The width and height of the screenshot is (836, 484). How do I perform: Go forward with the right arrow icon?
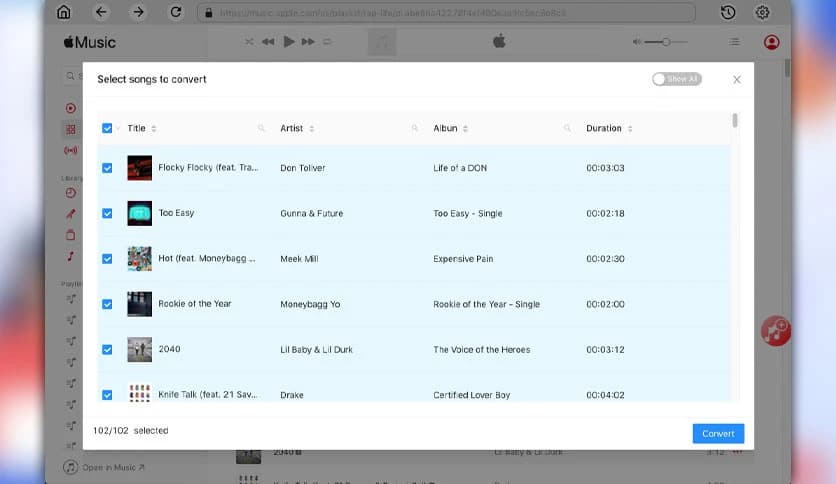pos(139,12)
